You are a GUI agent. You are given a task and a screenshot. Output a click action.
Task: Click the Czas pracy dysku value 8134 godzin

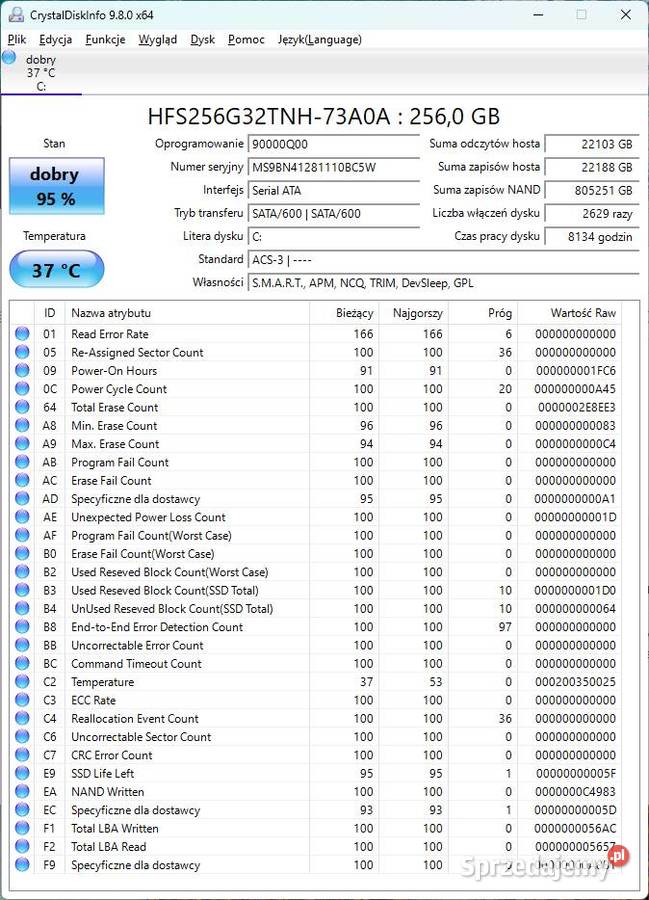pyautogui.click(x=591, y=236)
